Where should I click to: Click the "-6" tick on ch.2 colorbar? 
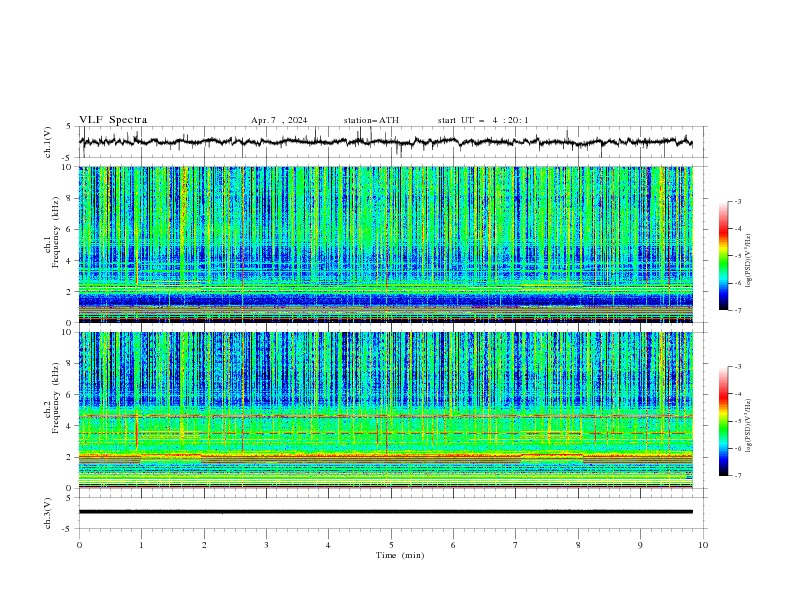738,448
